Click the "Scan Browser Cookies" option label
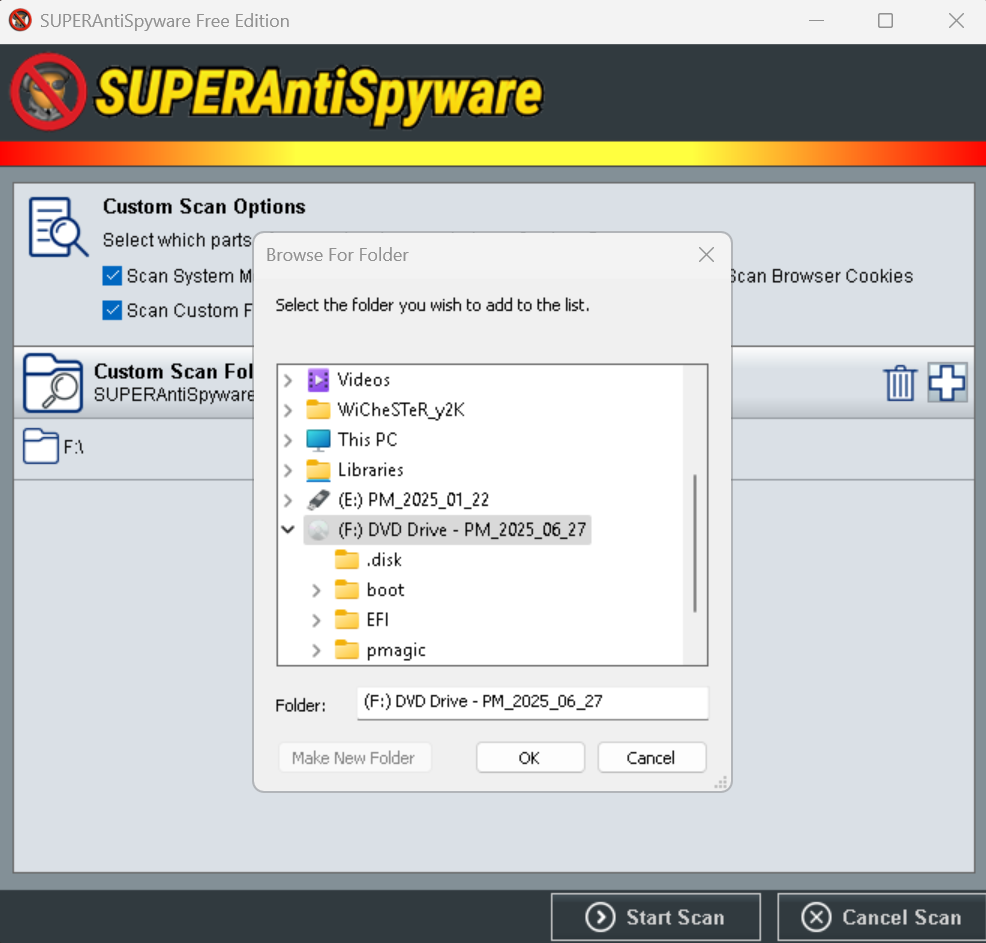986x943 pixels. (x=821, y=276)
